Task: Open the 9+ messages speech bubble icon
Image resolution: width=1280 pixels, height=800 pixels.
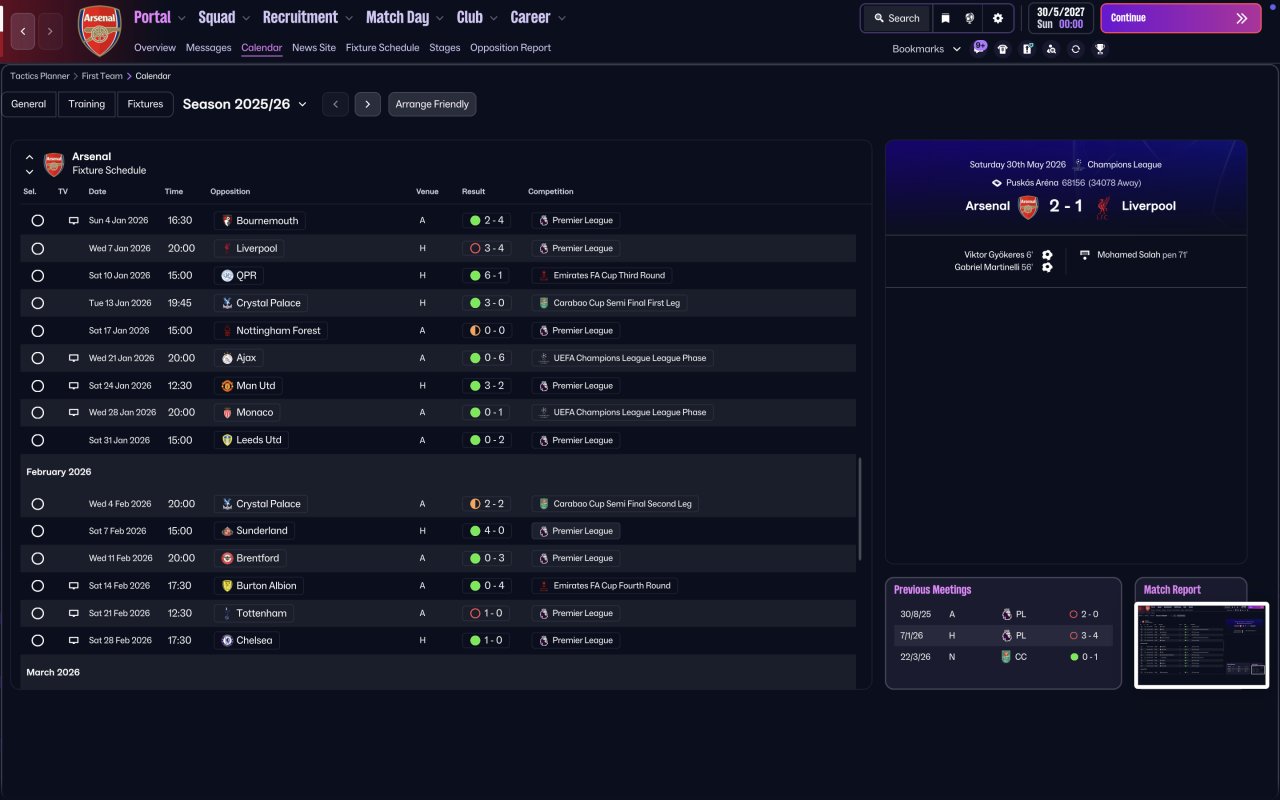Action: 979,47
